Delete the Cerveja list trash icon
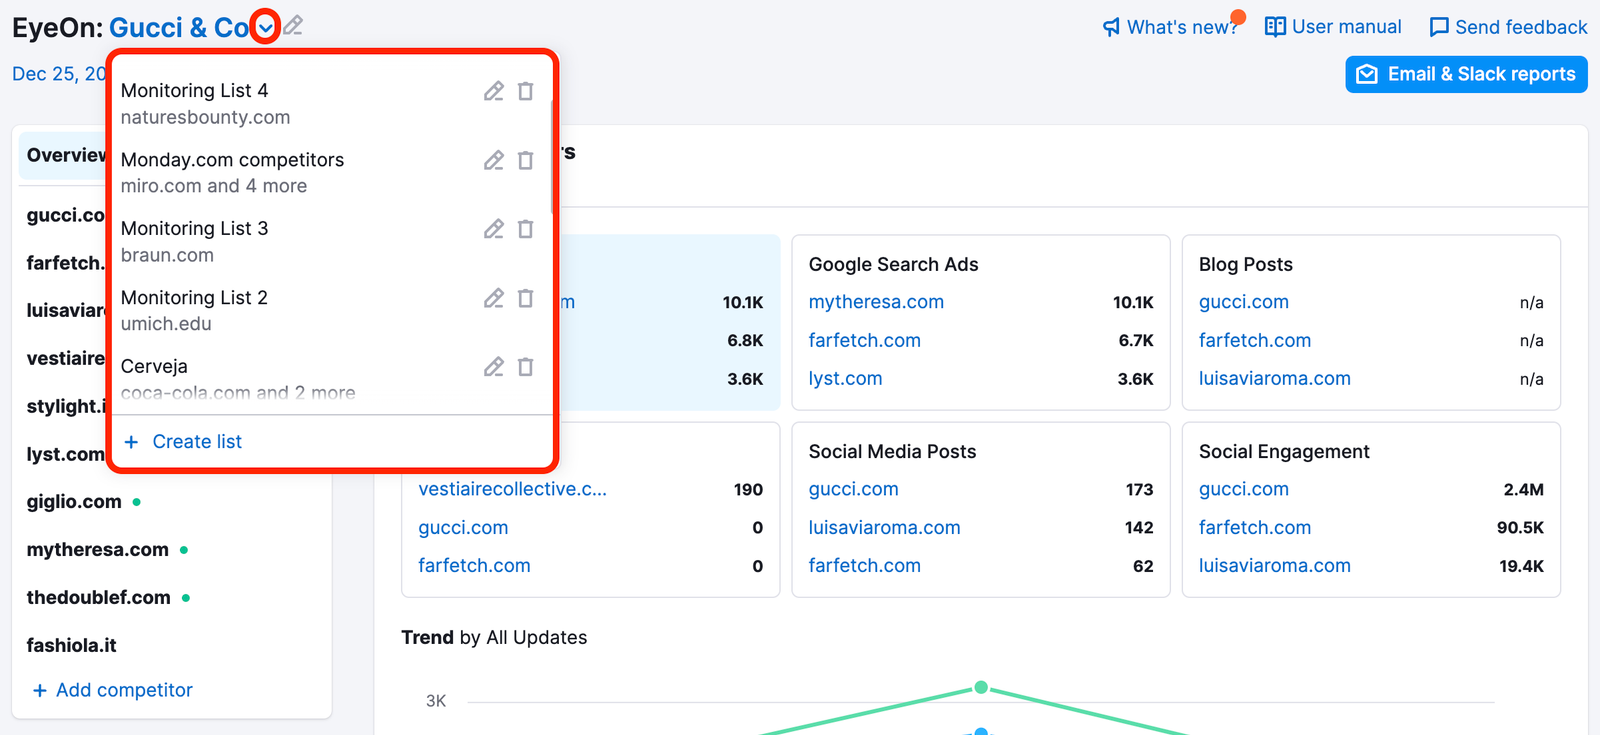1600x735 pixels. (x=526, y=367)
